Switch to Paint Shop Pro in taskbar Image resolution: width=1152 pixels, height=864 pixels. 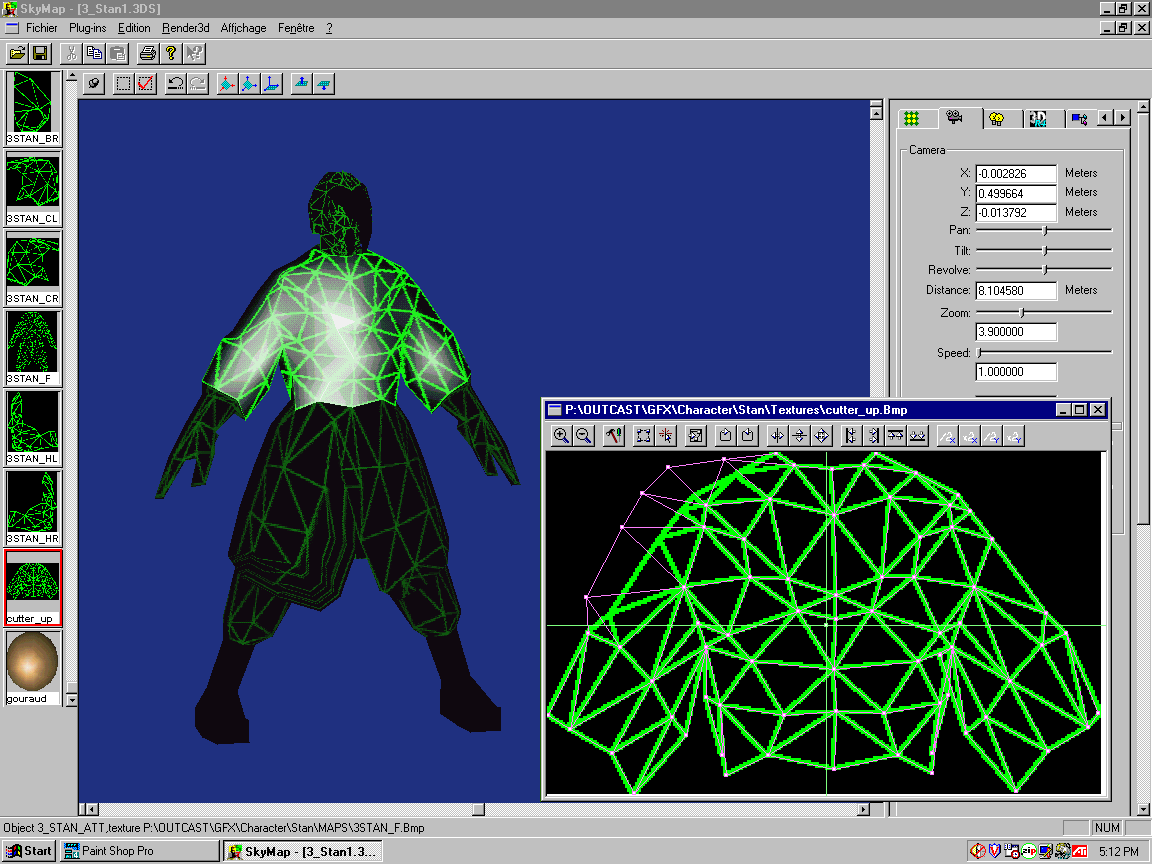pos(138,851)
